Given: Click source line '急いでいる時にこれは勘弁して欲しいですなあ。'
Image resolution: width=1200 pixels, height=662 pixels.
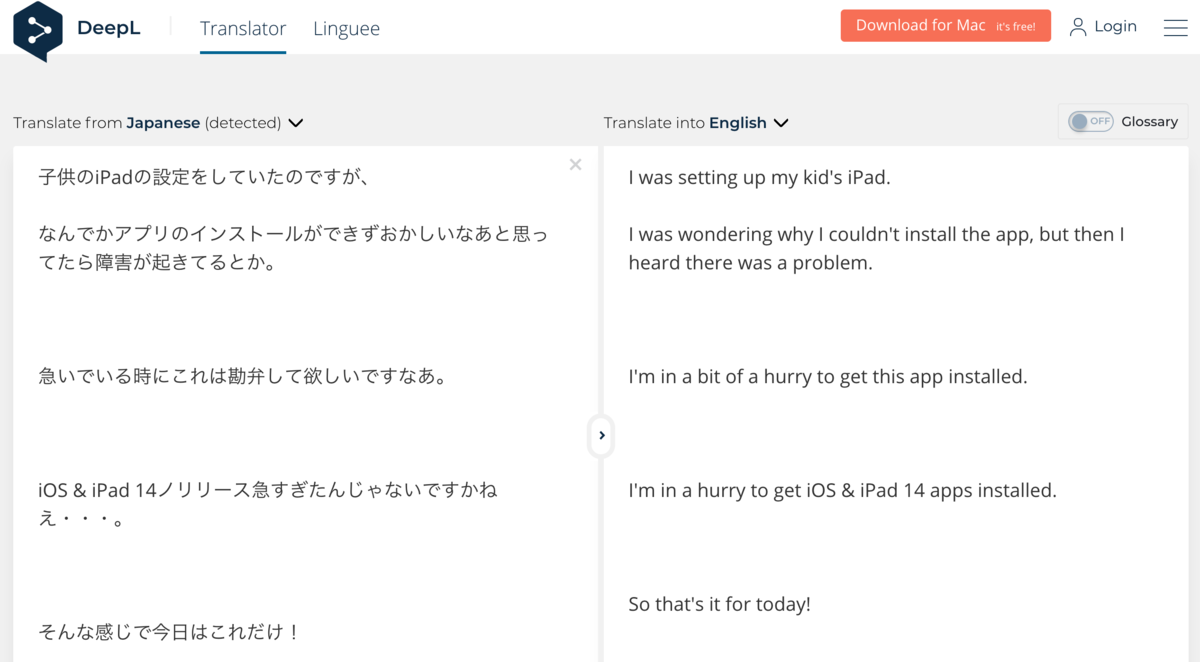Looking at the screenshot, I should pos(243,377).
